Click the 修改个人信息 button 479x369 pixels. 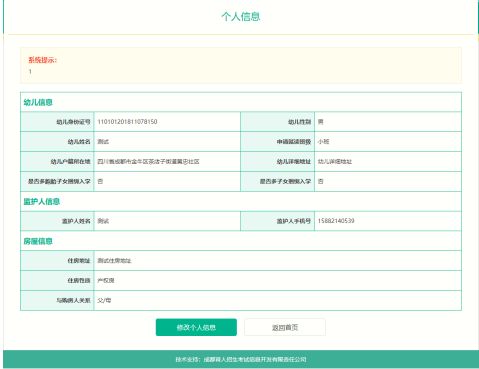click(x=196, y=327)
